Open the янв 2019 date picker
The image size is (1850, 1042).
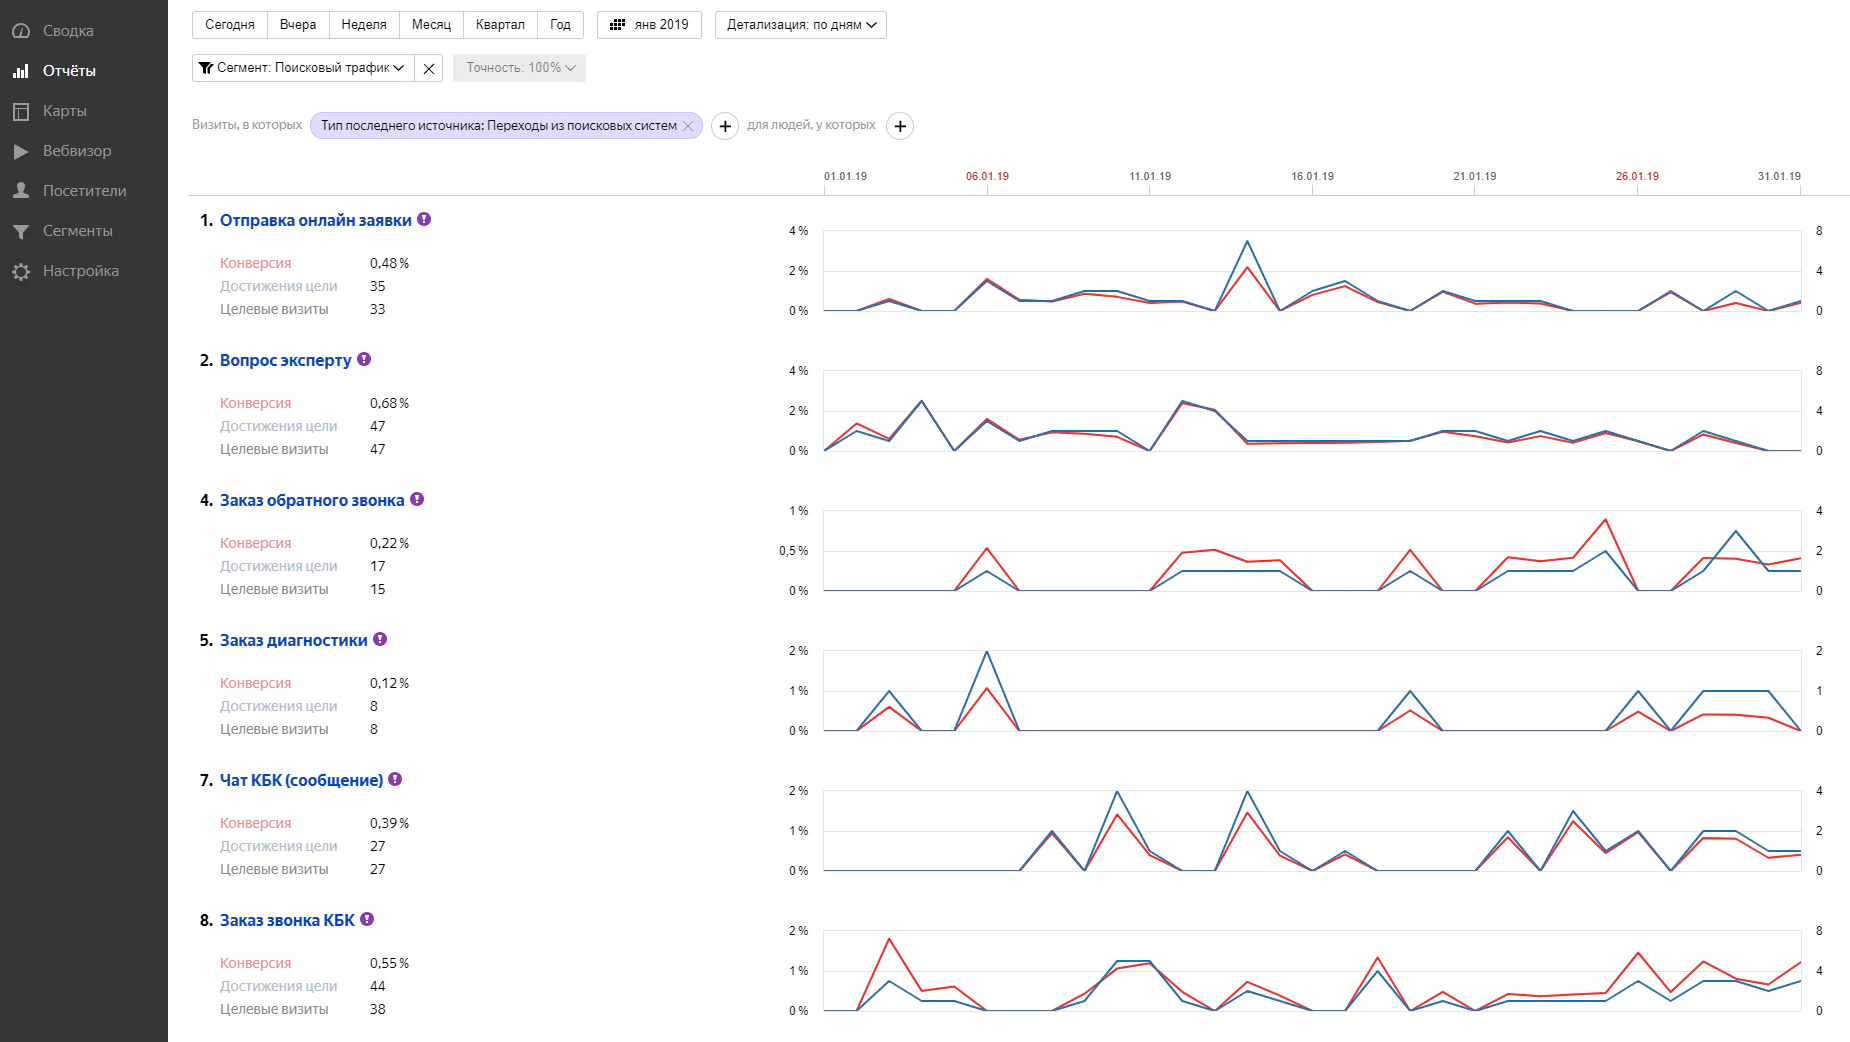click(650, 25)
